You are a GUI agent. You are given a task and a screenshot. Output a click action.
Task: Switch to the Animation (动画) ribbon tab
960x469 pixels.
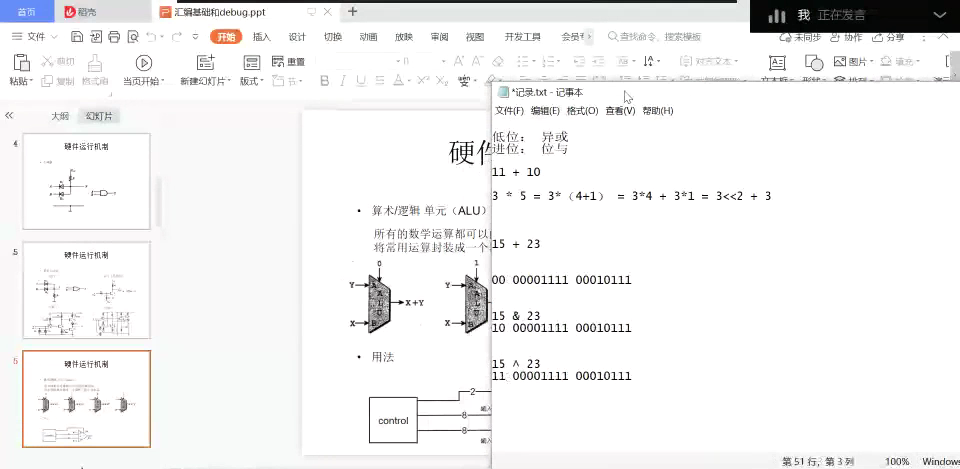pos(368,37)
